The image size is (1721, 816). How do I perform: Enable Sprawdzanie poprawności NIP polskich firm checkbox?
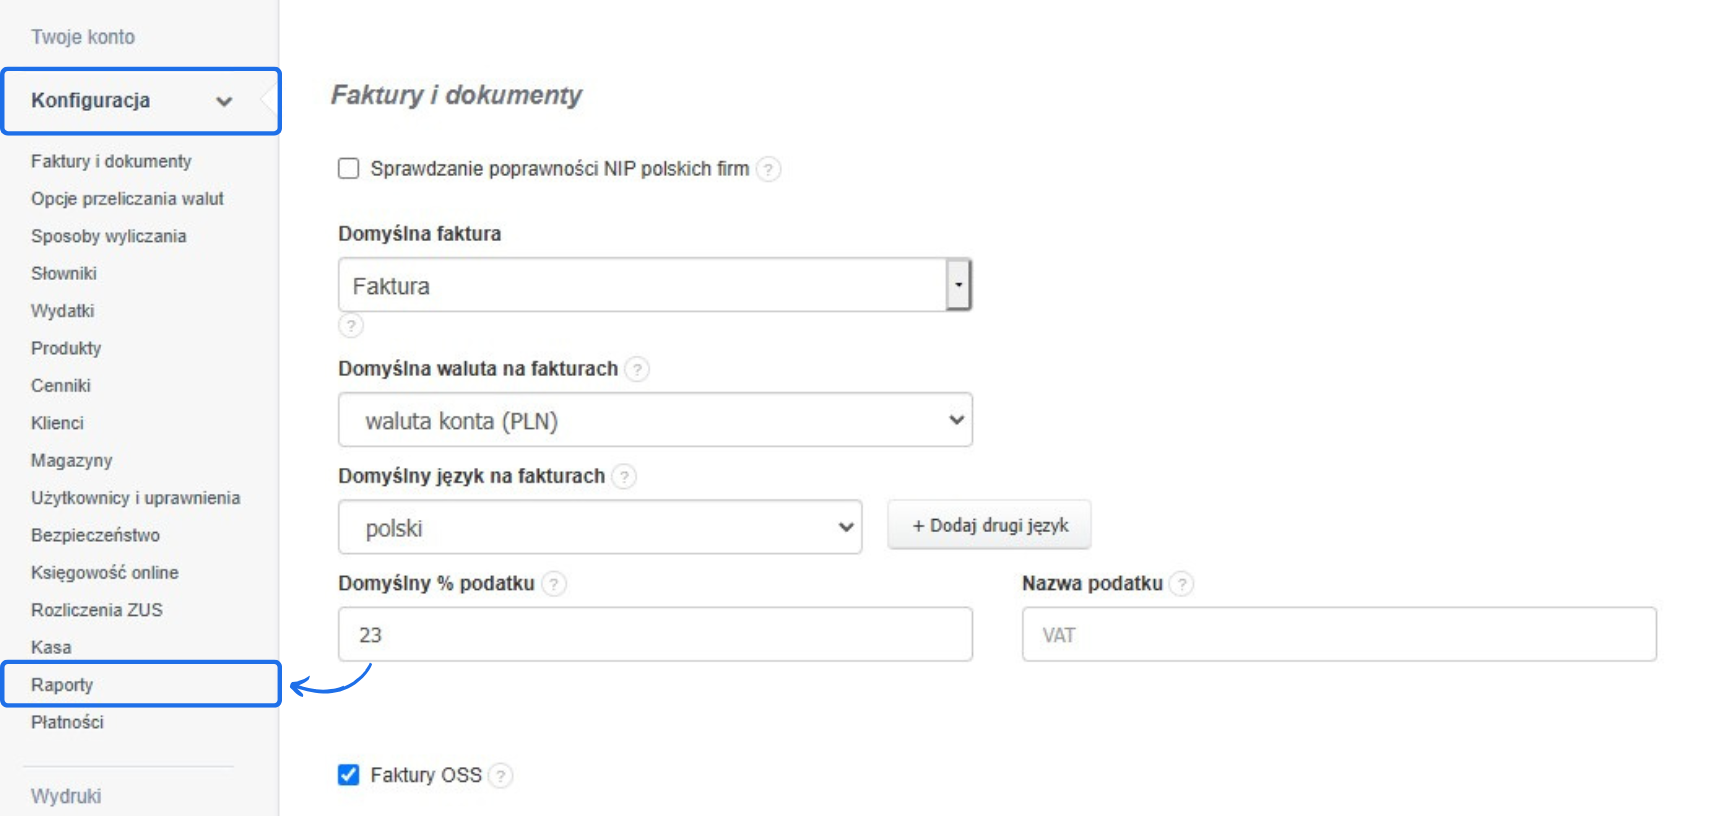coord(349,169)
